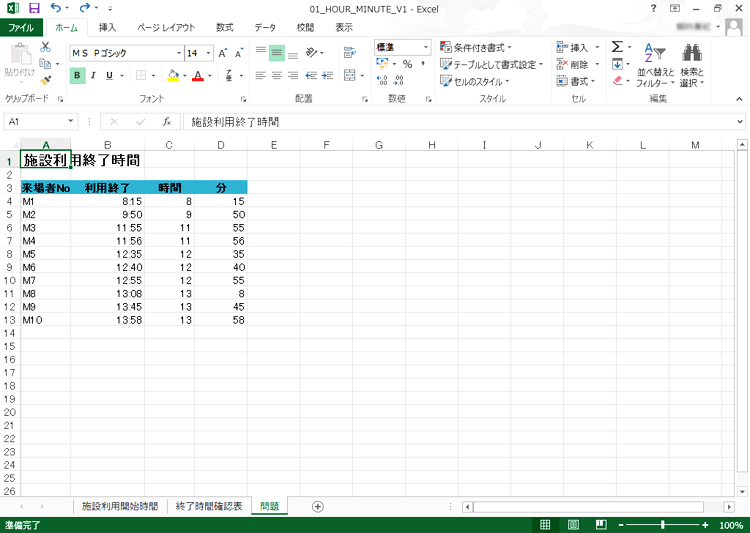This screenshot has width=750, height=533.
Task: Switch to Page Layout view
Action: tap(573, 525)
